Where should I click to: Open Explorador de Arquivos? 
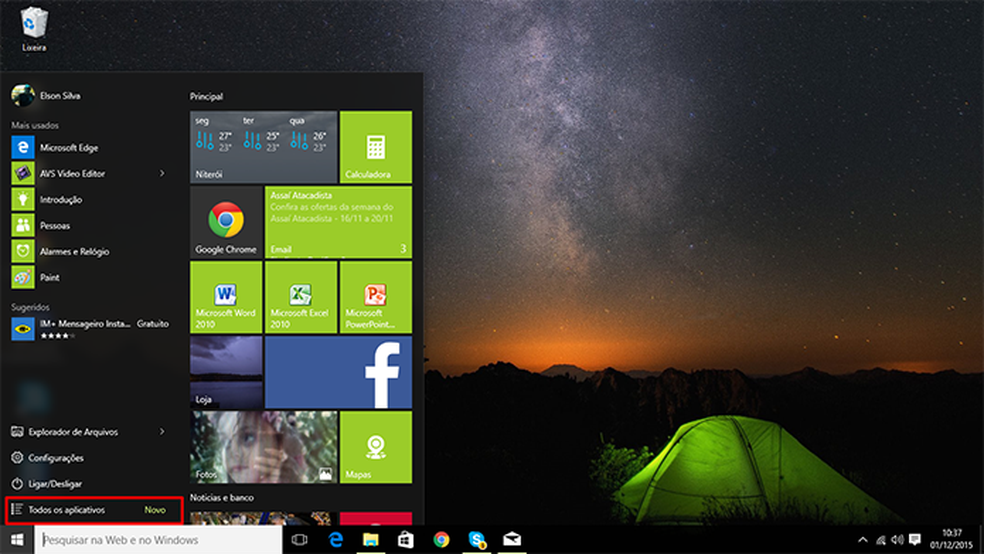(x=72, y=432)
